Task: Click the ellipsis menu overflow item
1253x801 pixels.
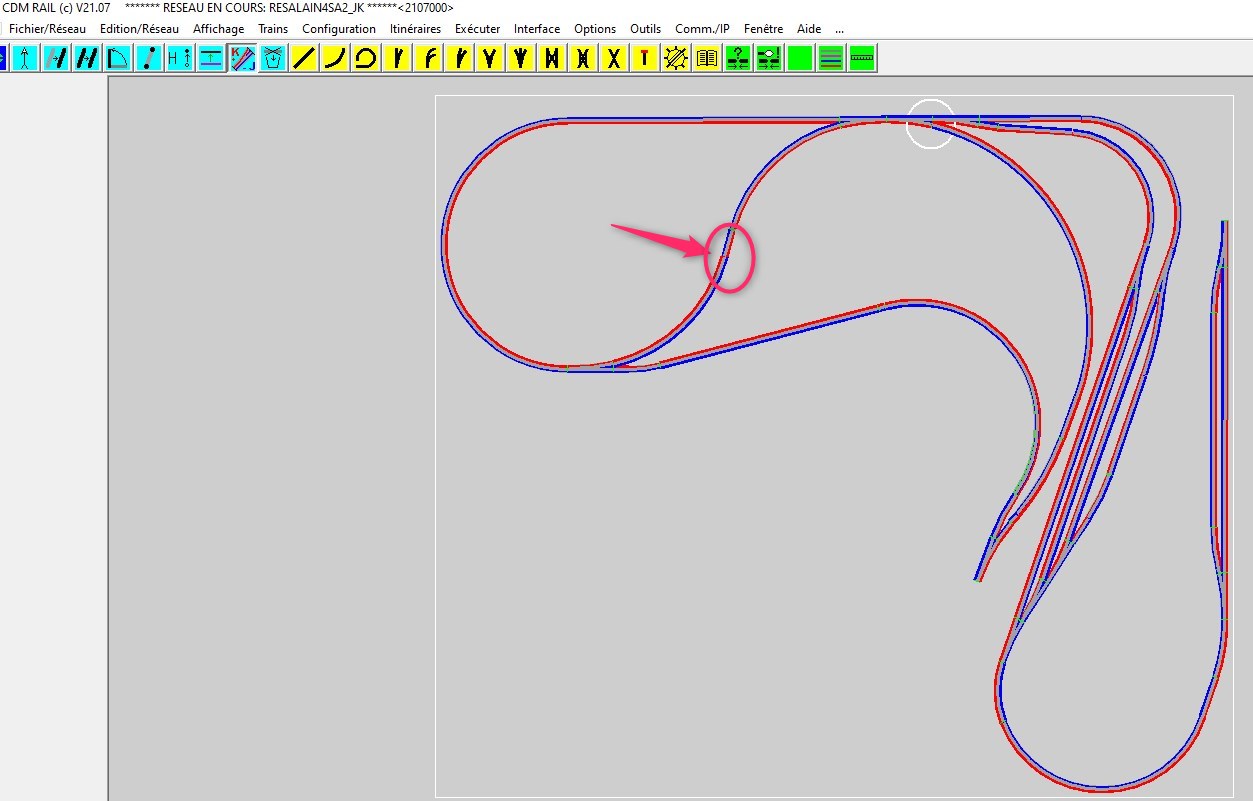Action: point(839,30)
